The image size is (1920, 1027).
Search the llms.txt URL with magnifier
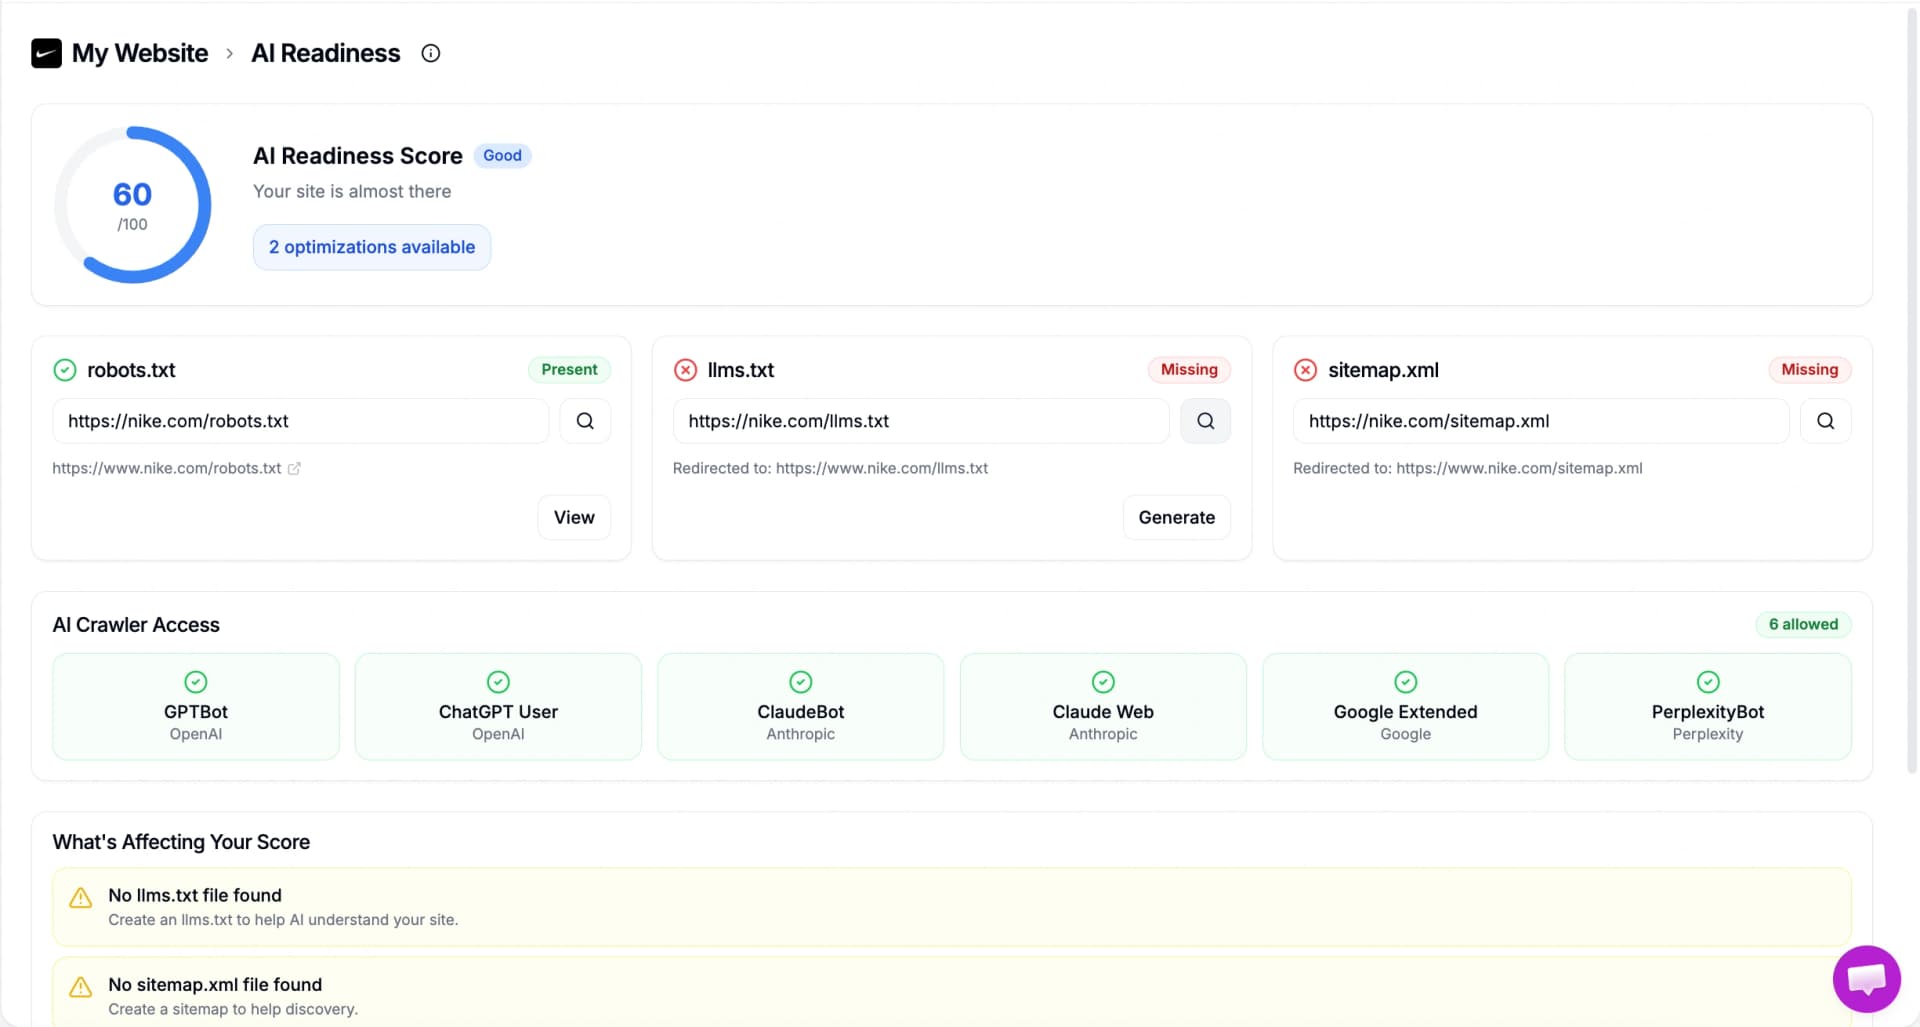pyautogui.click(x=1205, y=421)
